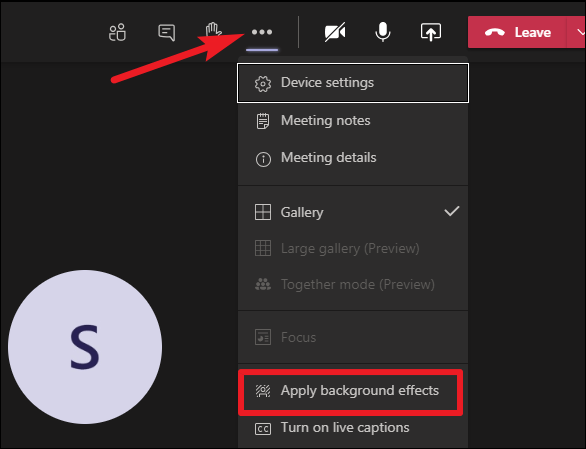Viewport: 586px width, 449px height.
Task: Close the More actions ellipsis menu
Action: click(x=262, y=32)
